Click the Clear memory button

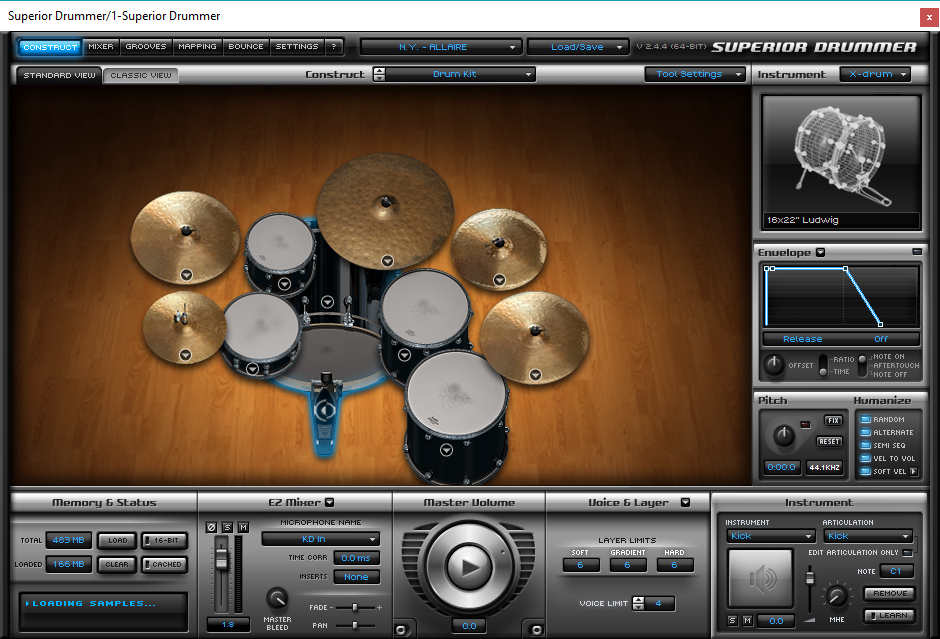click(x=118, y=564)
